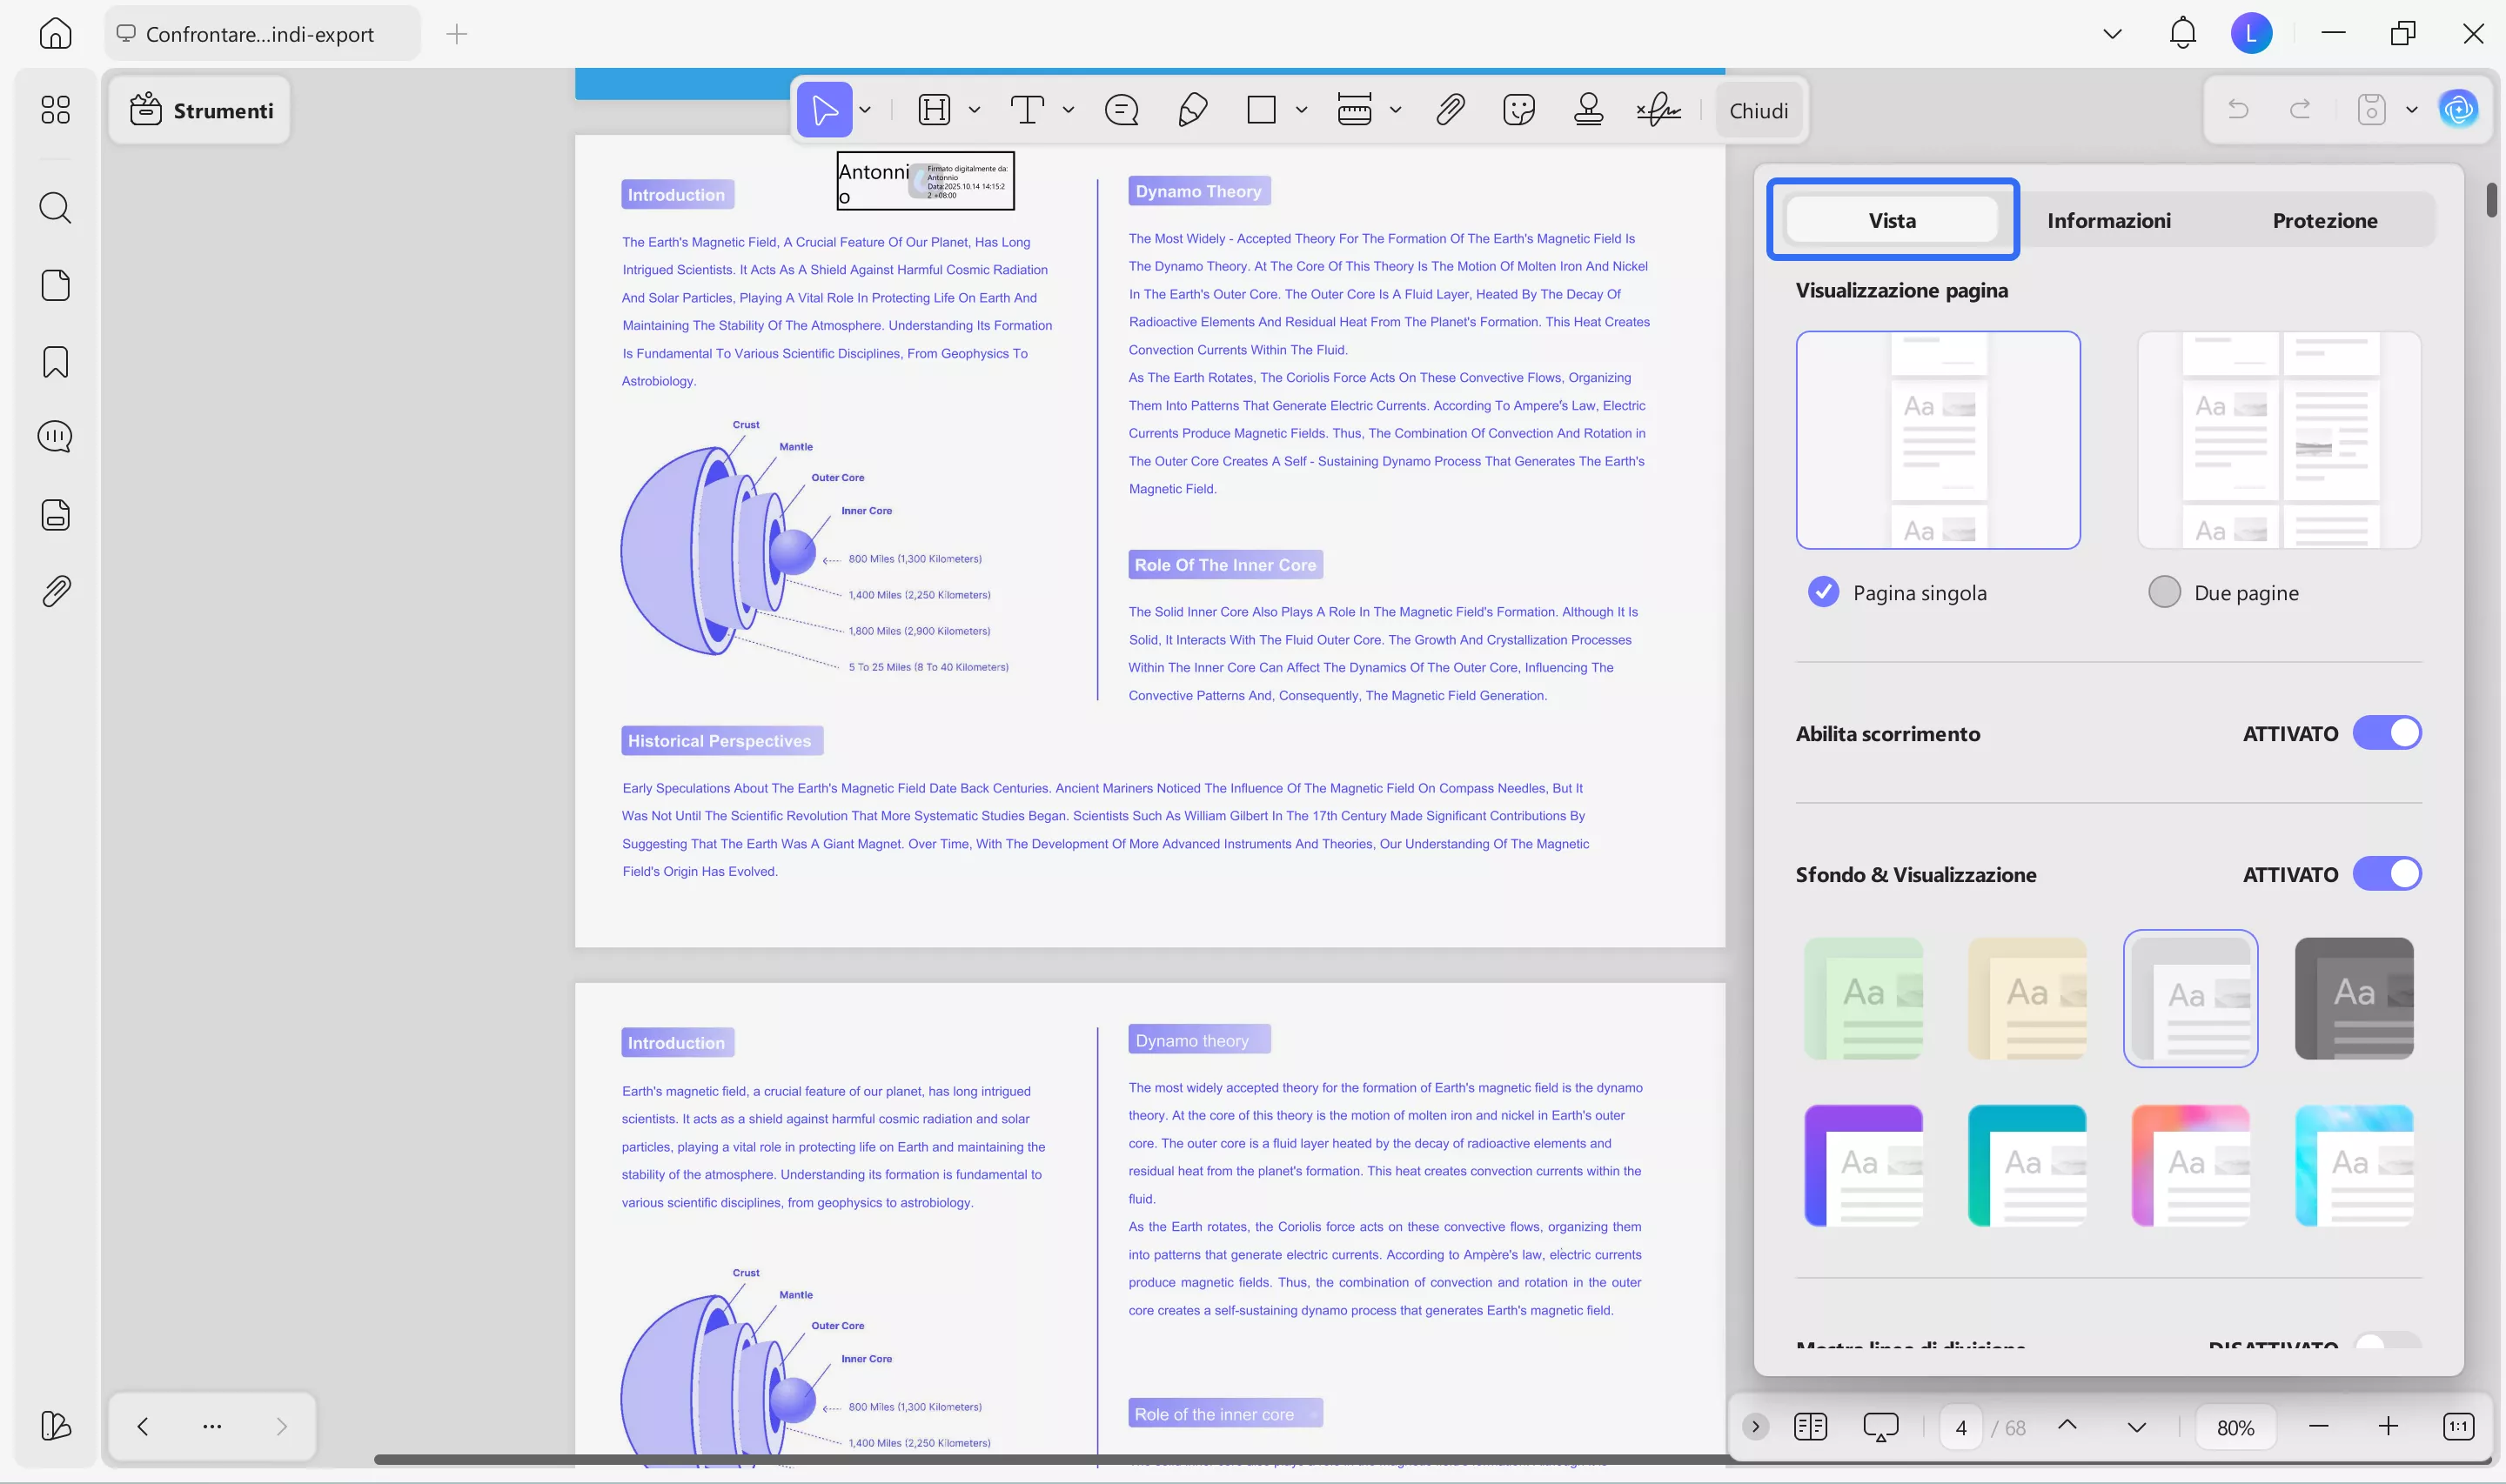Select the pencil drawing tool
This screenshot has height=1484, width=2506.
tap(1192, 109)
